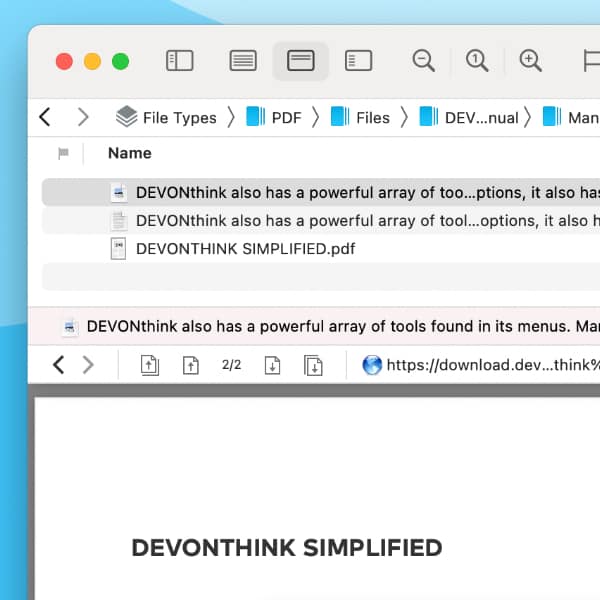Go back in navigation history
Screen dimensions: 600x600
click(x=45, y=117)
